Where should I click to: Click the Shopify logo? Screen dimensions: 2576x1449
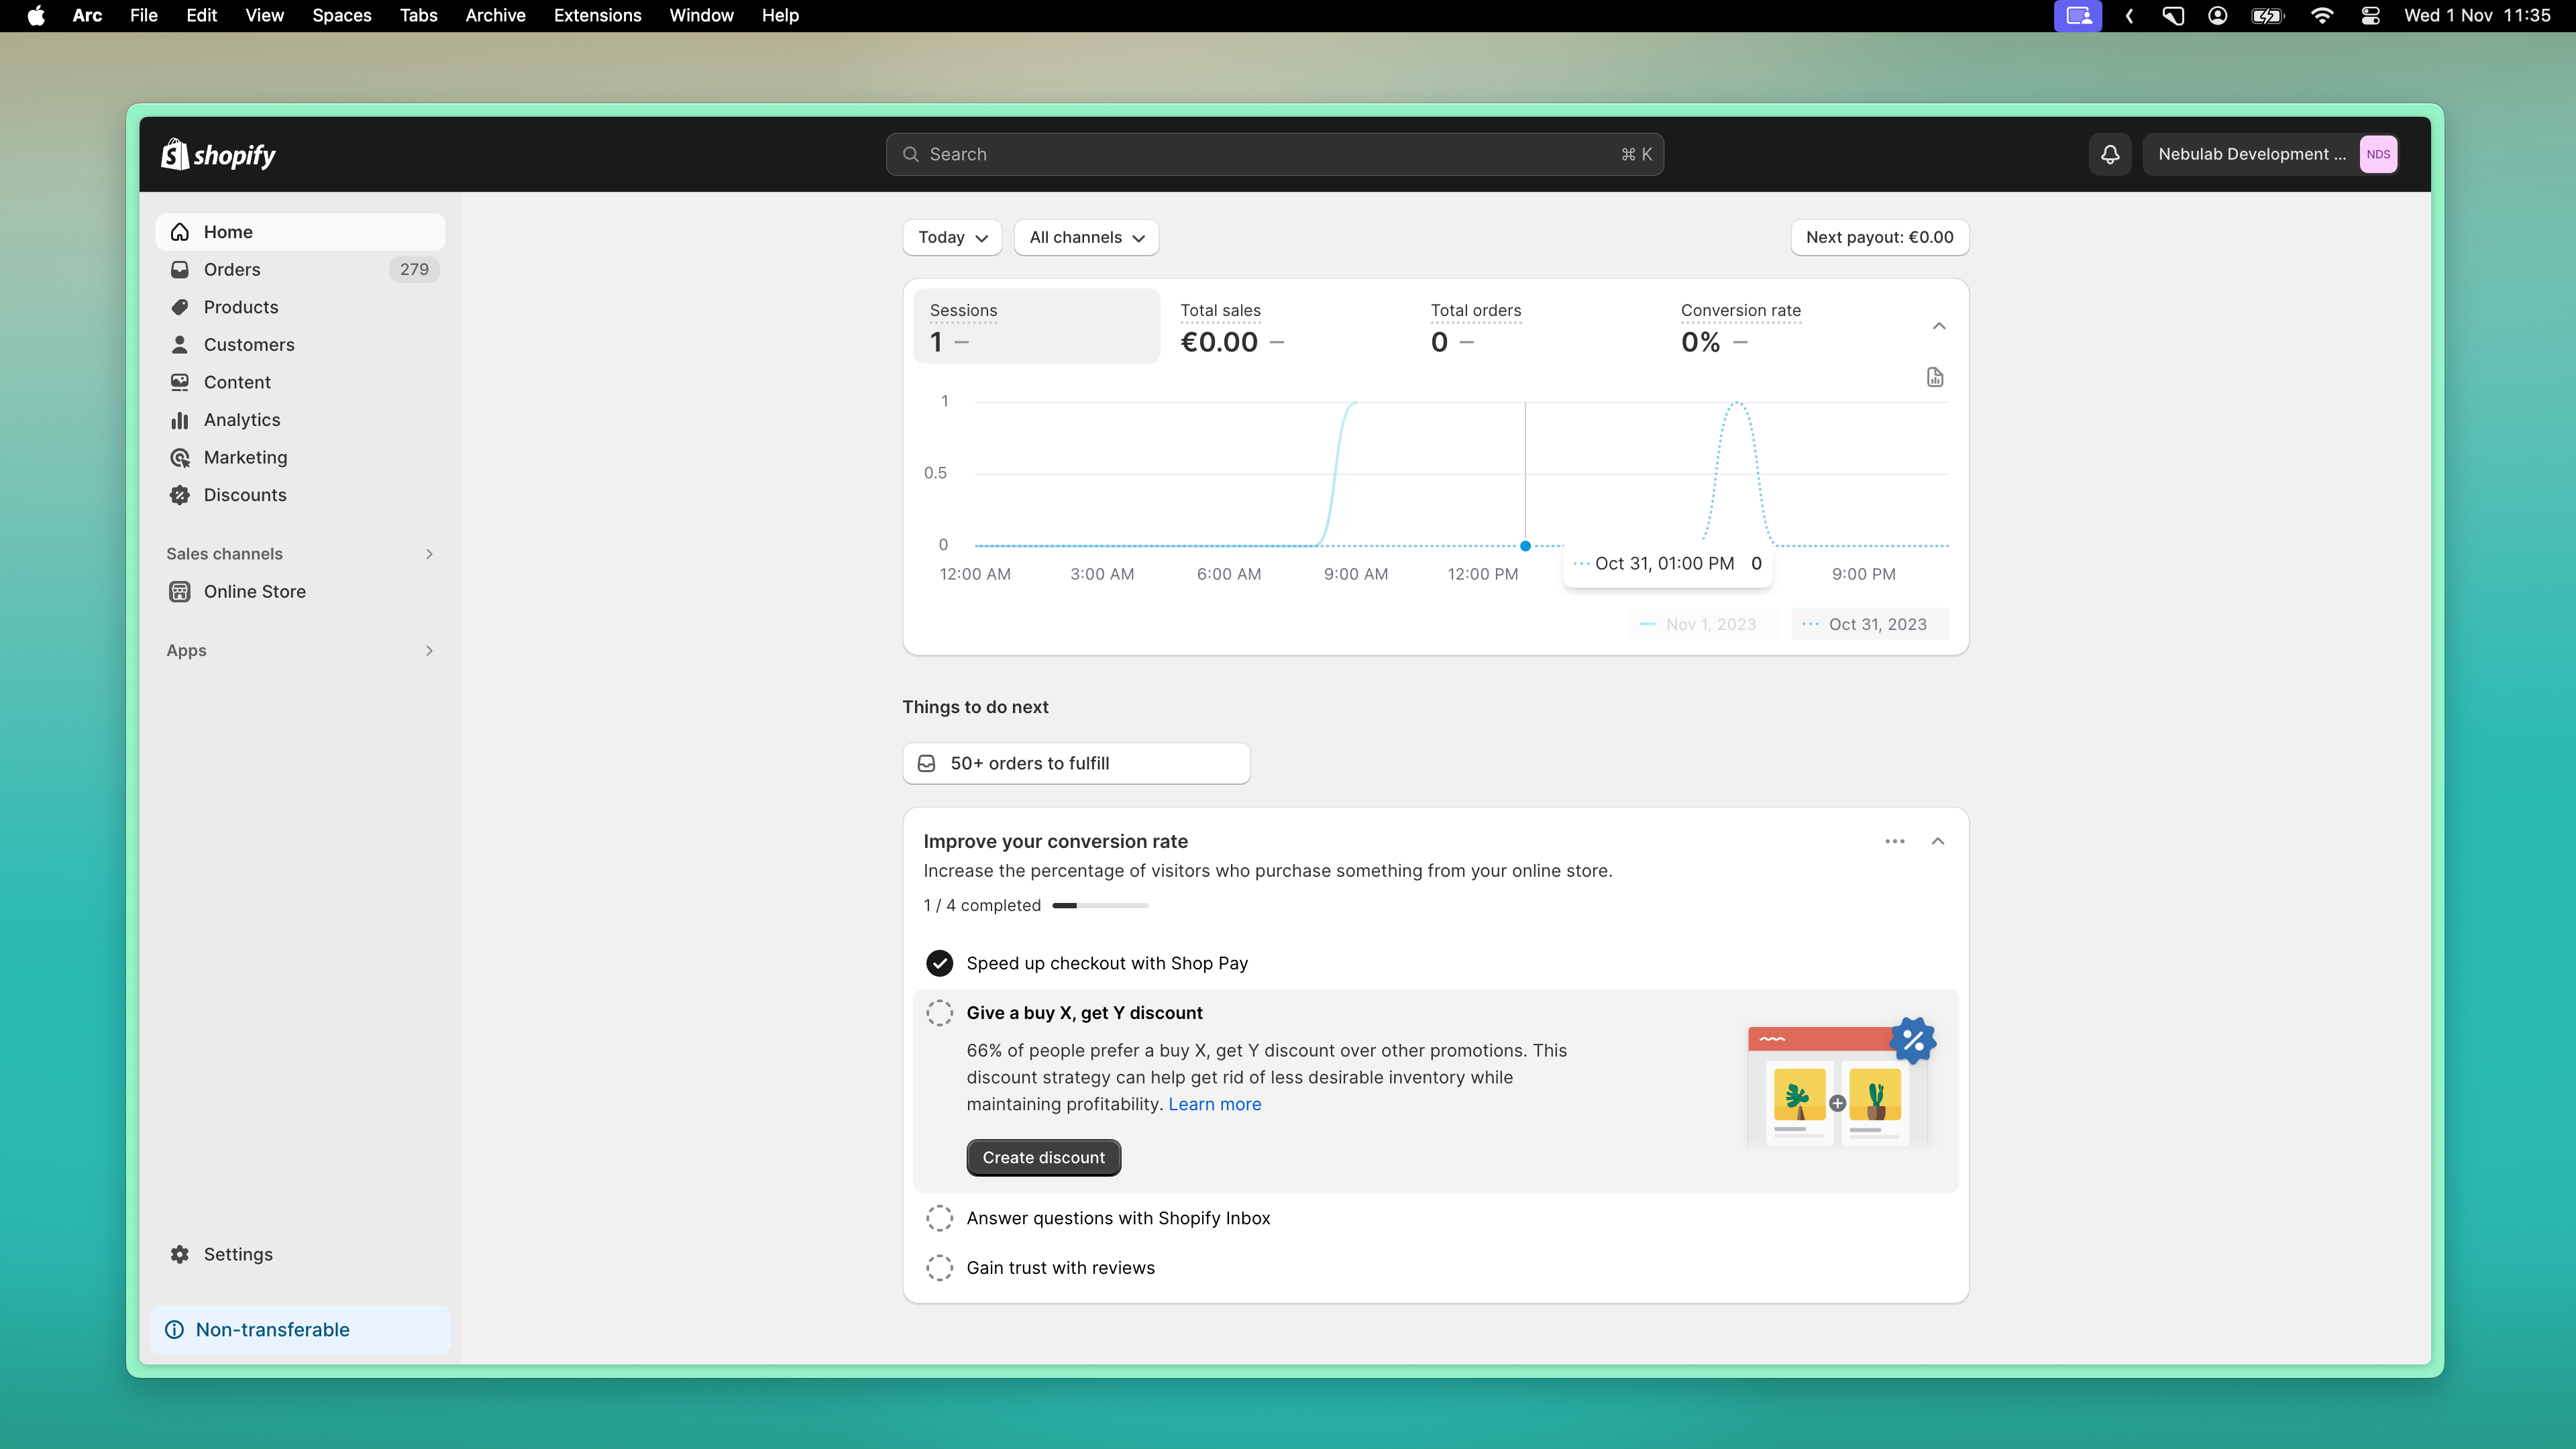pos(218,154)
